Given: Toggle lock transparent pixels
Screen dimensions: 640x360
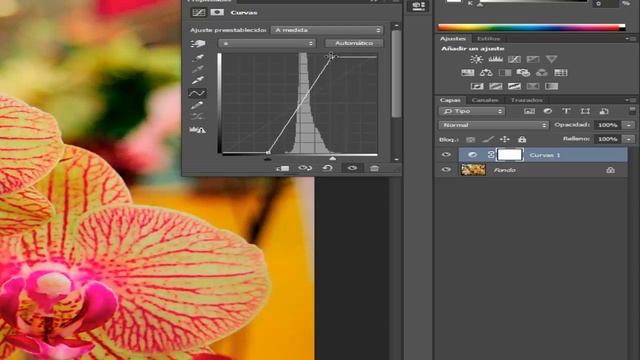Looking at the screenshot, I should [471, 140].
